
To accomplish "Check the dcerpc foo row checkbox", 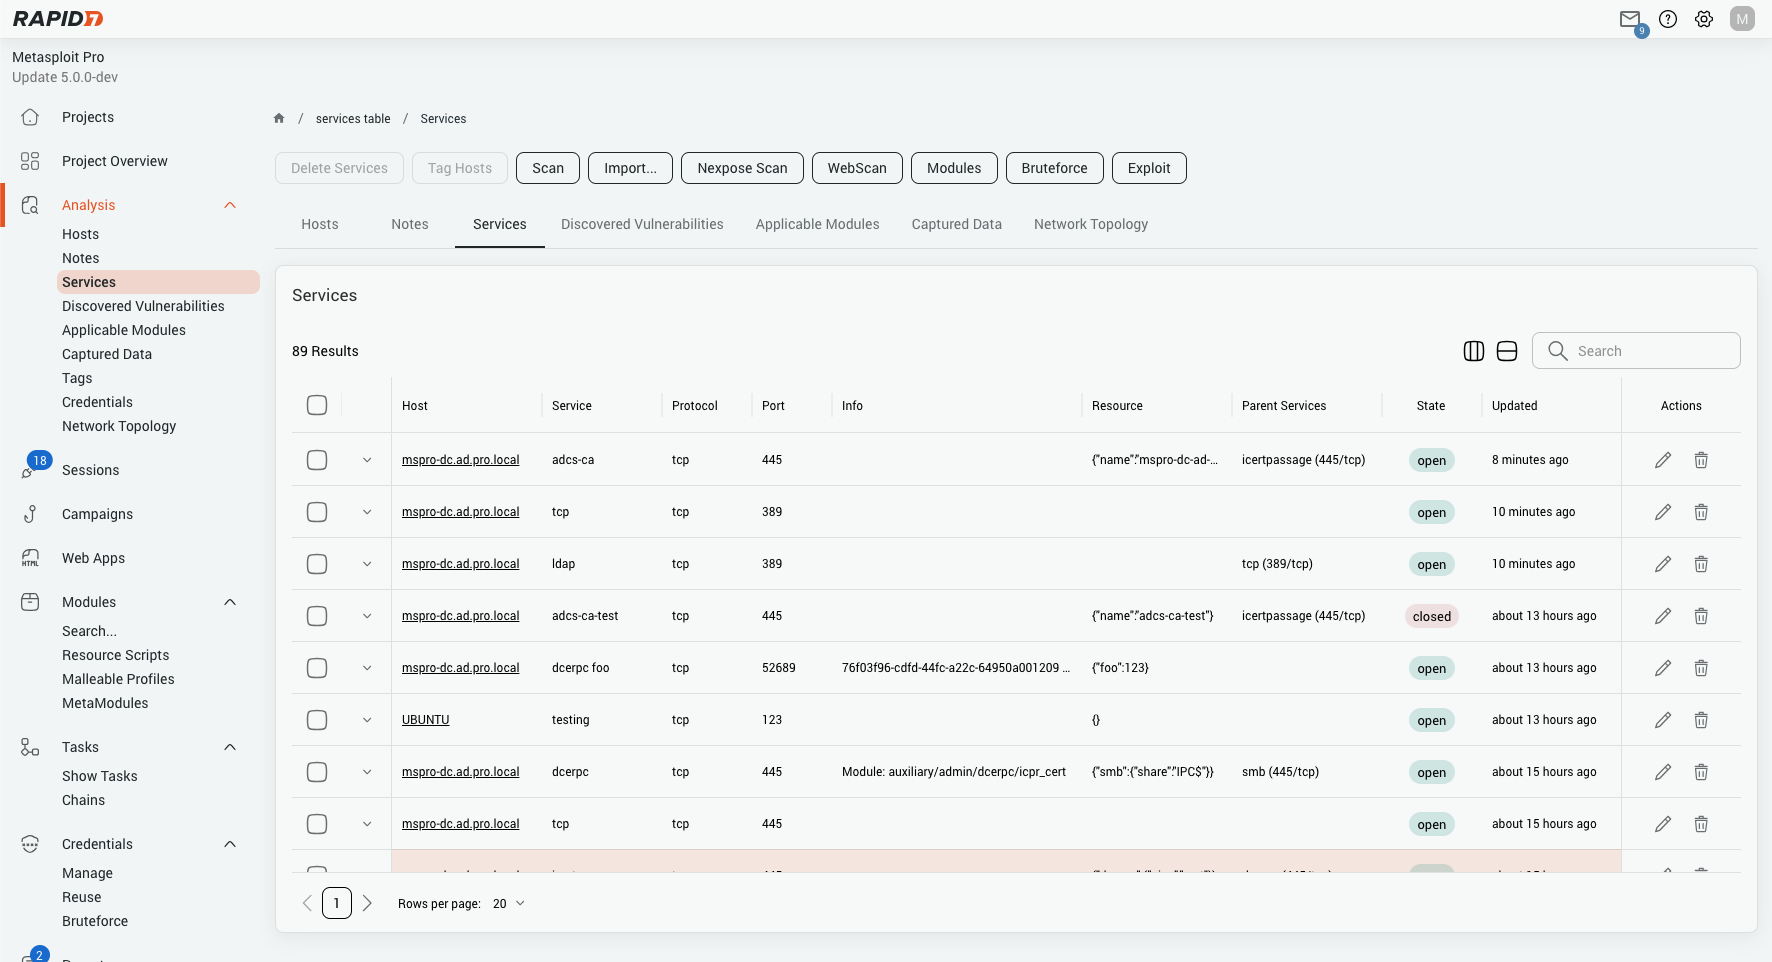I will (317, 668).
